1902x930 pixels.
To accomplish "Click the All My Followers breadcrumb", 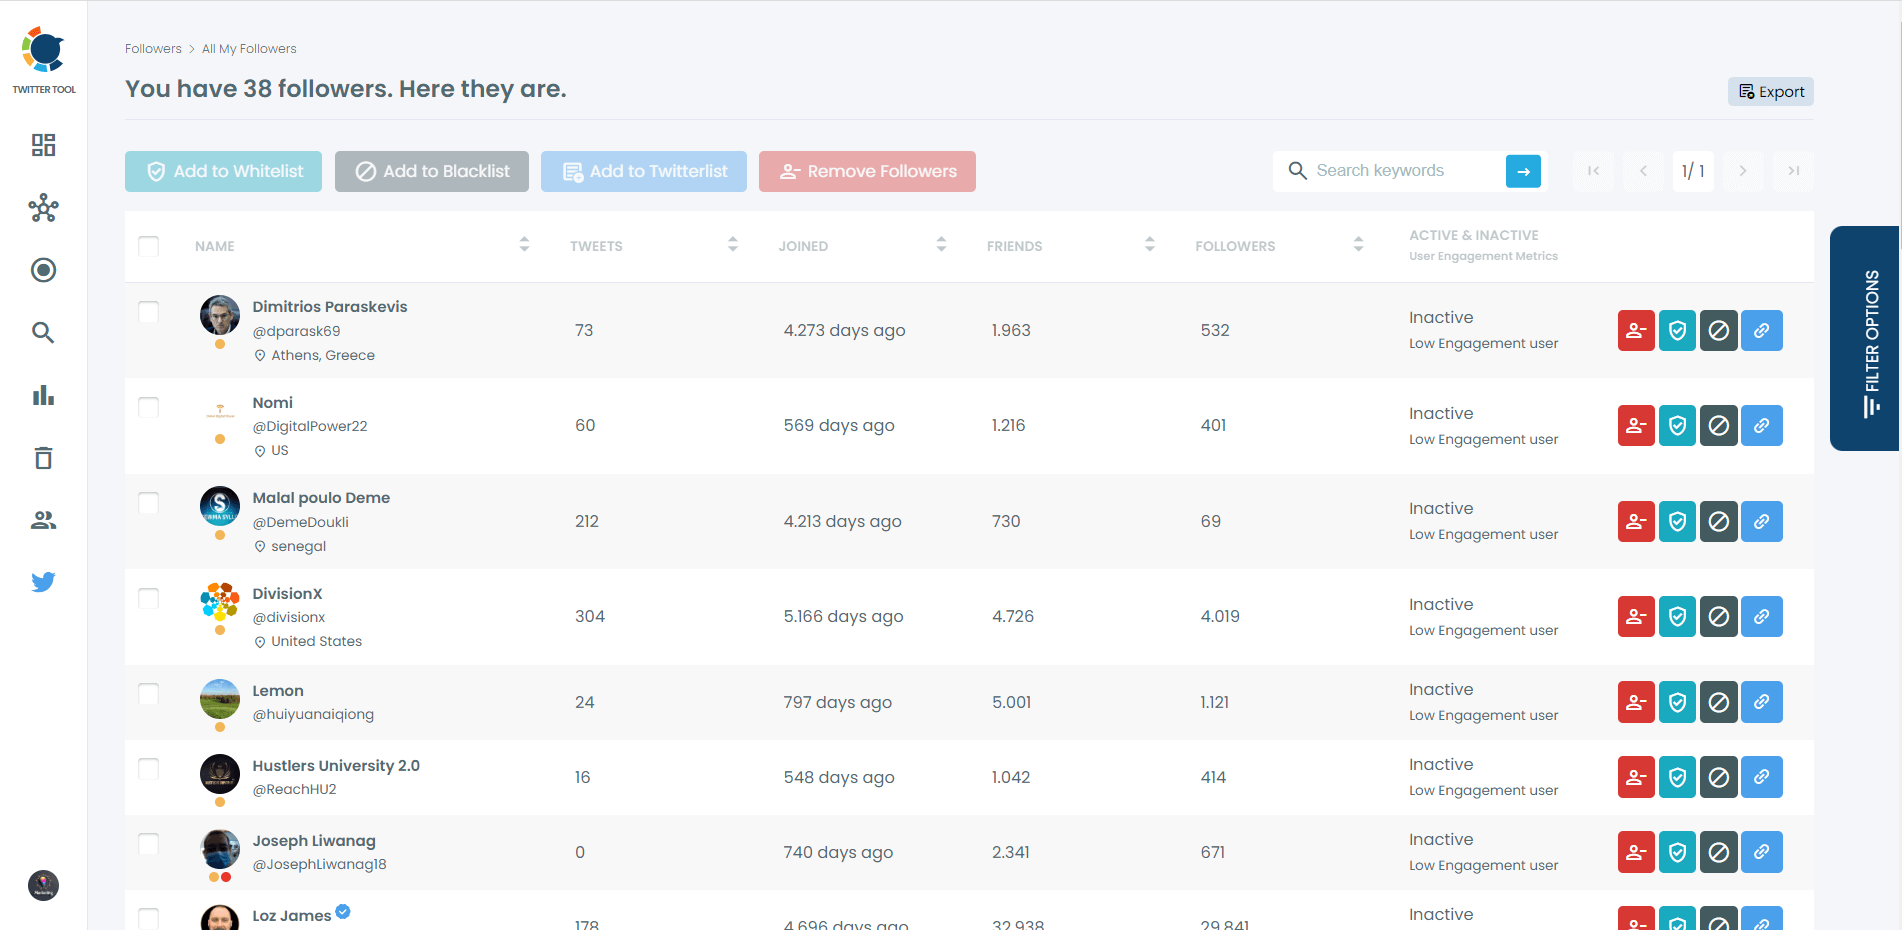I will 249,49.
